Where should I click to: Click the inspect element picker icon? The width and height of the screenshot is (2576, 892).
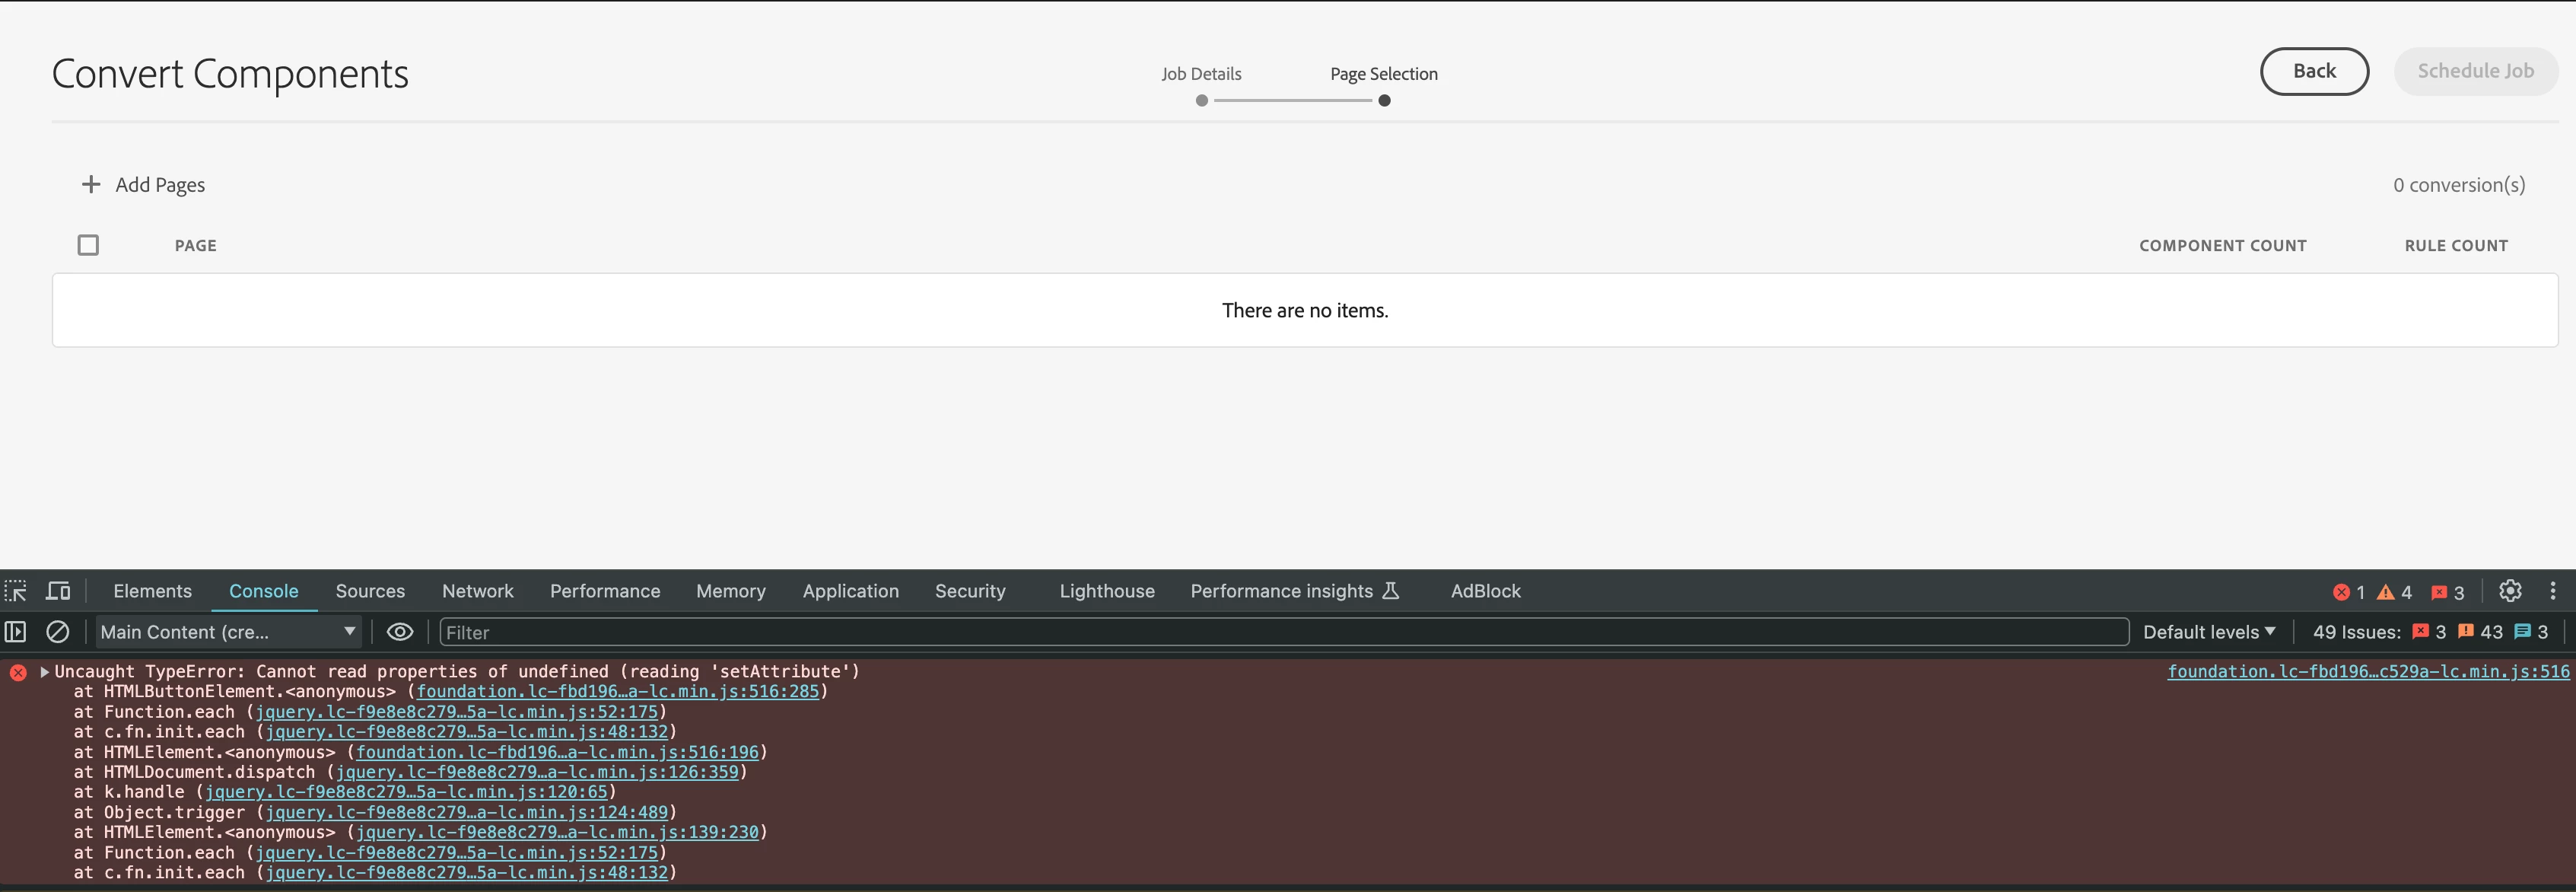click(16, 591)
